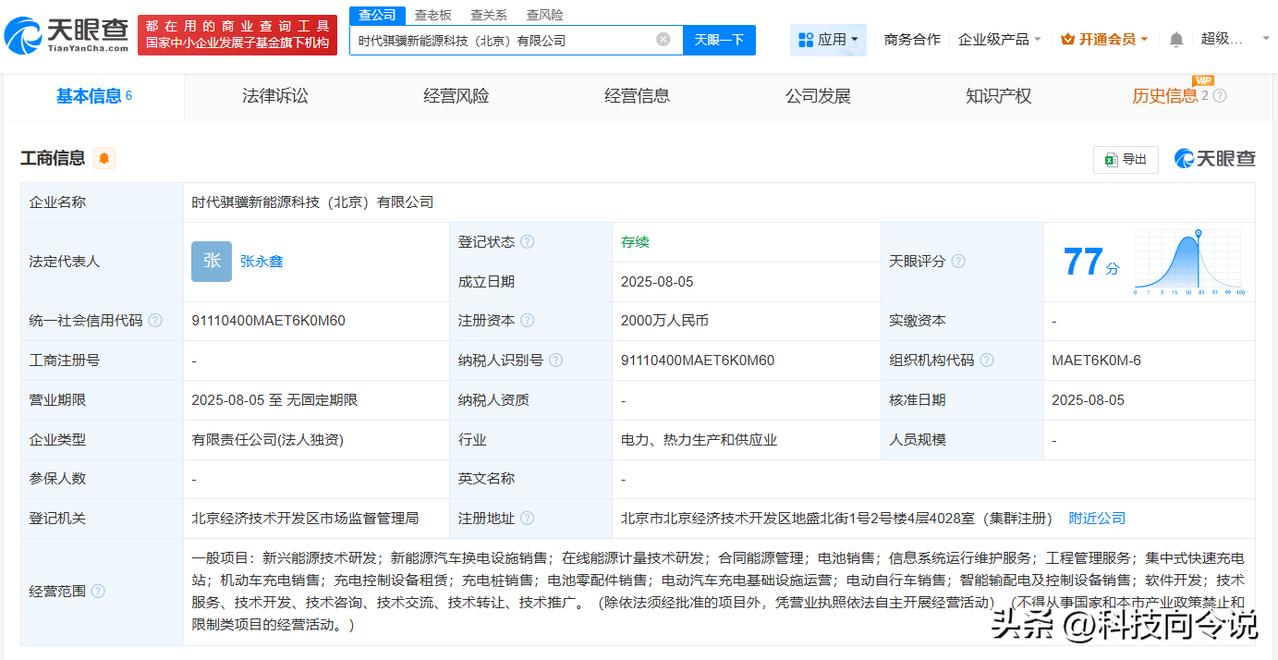Click the TianYanCha logo
Screen dimensions: 1278x660
point(67,35)
